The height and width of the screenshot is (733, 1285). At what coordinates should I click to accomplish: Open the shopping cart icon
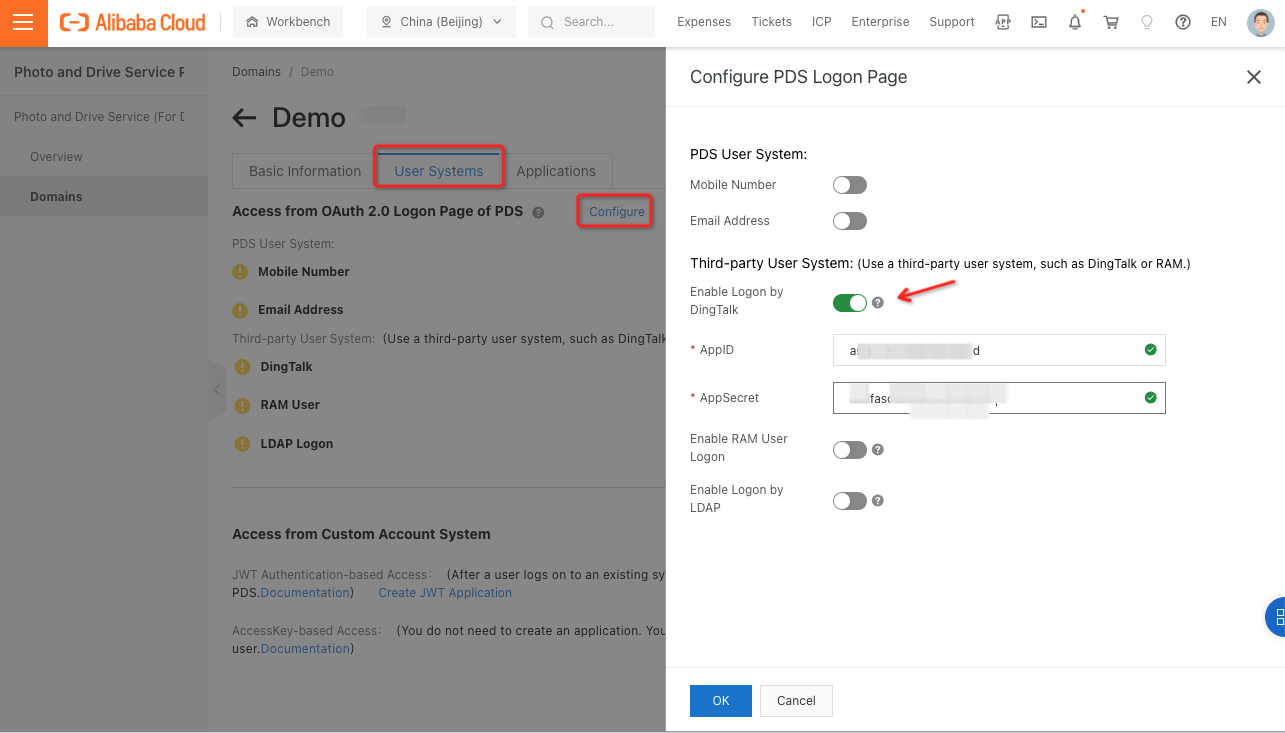1111,22
